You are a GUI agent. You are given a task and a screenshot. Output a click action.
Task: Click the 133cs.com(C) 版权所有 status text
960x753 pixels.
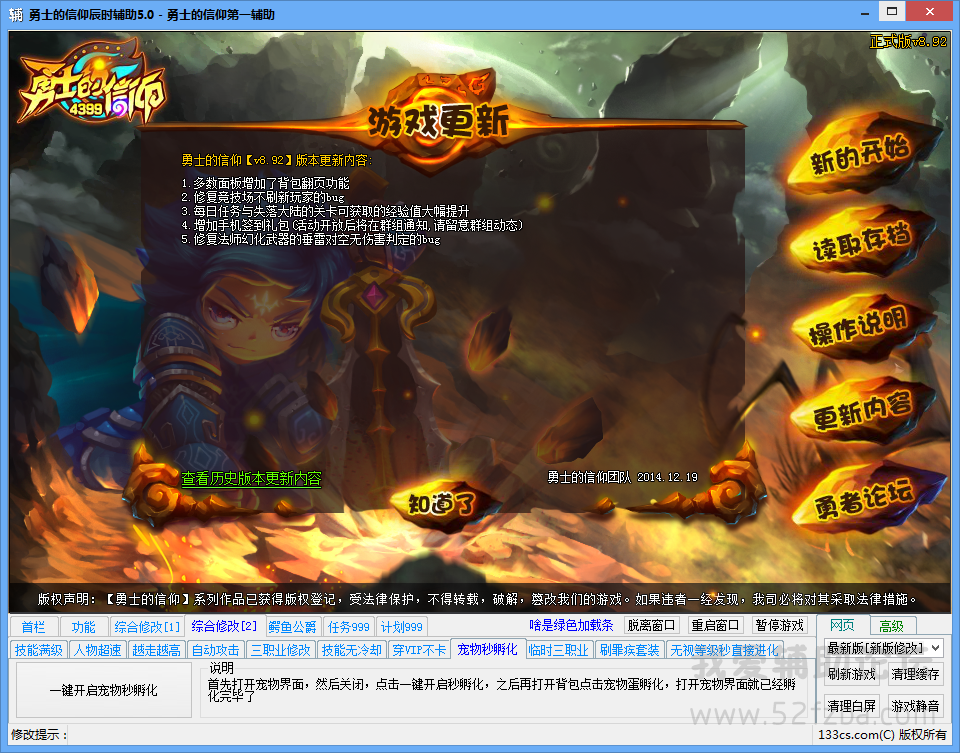point(882,734)
